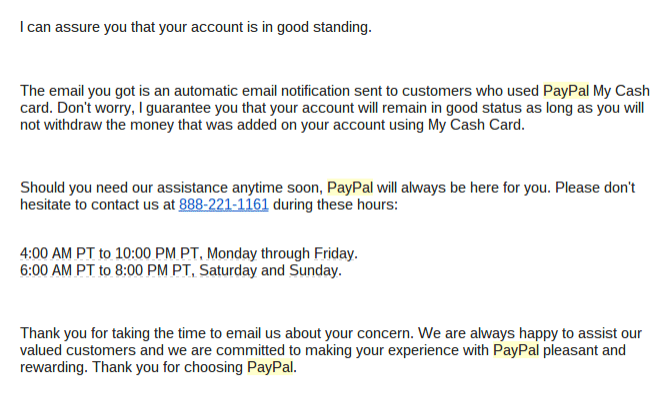Open the 888-221-1161 phone number link

[x=224, y=205]
